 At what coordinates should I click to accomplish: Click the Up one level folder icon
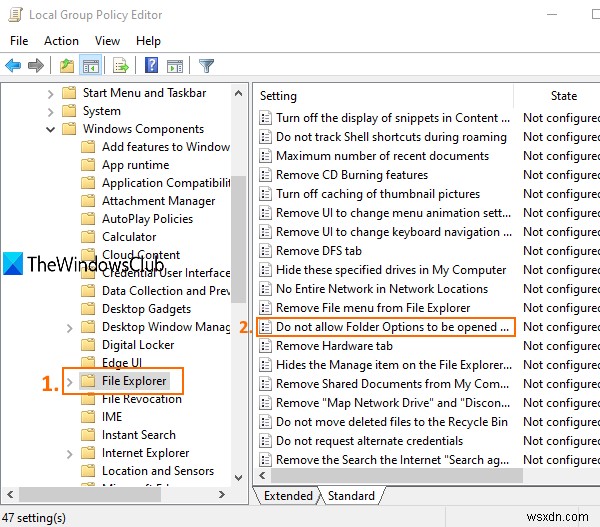pos(67,66)
